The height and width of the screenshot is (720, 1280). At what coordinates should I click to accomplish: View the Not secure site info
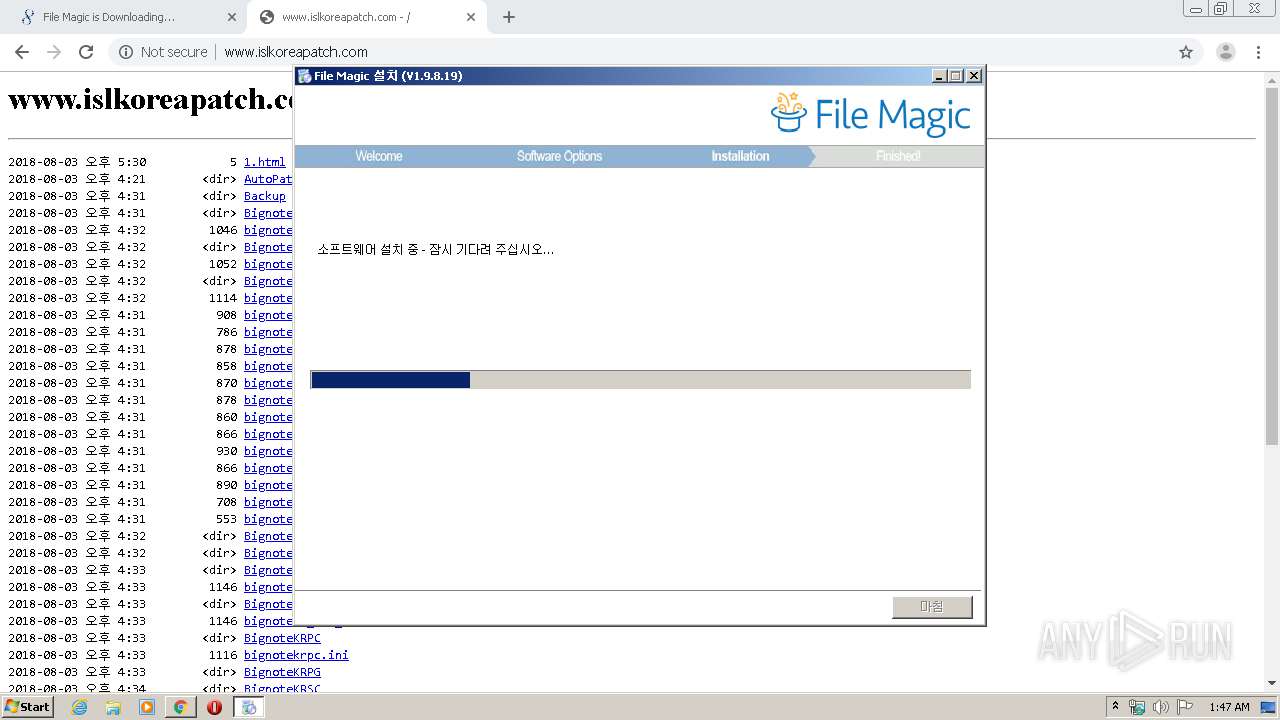163,52
